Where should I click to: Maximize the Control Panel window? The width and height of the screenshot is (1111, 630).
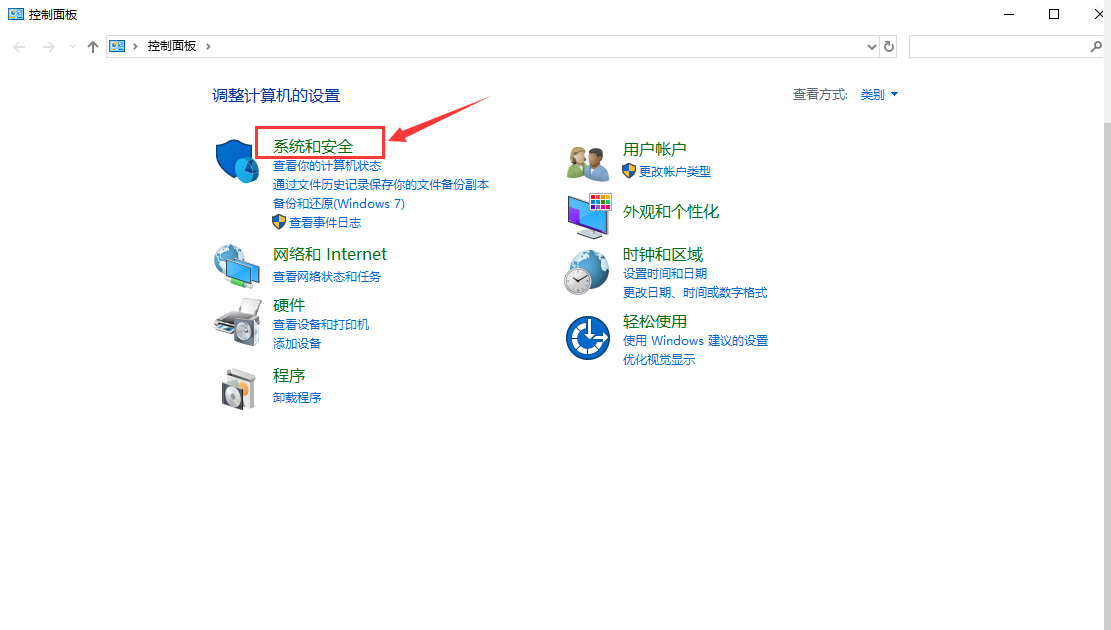coord(1054,14)
